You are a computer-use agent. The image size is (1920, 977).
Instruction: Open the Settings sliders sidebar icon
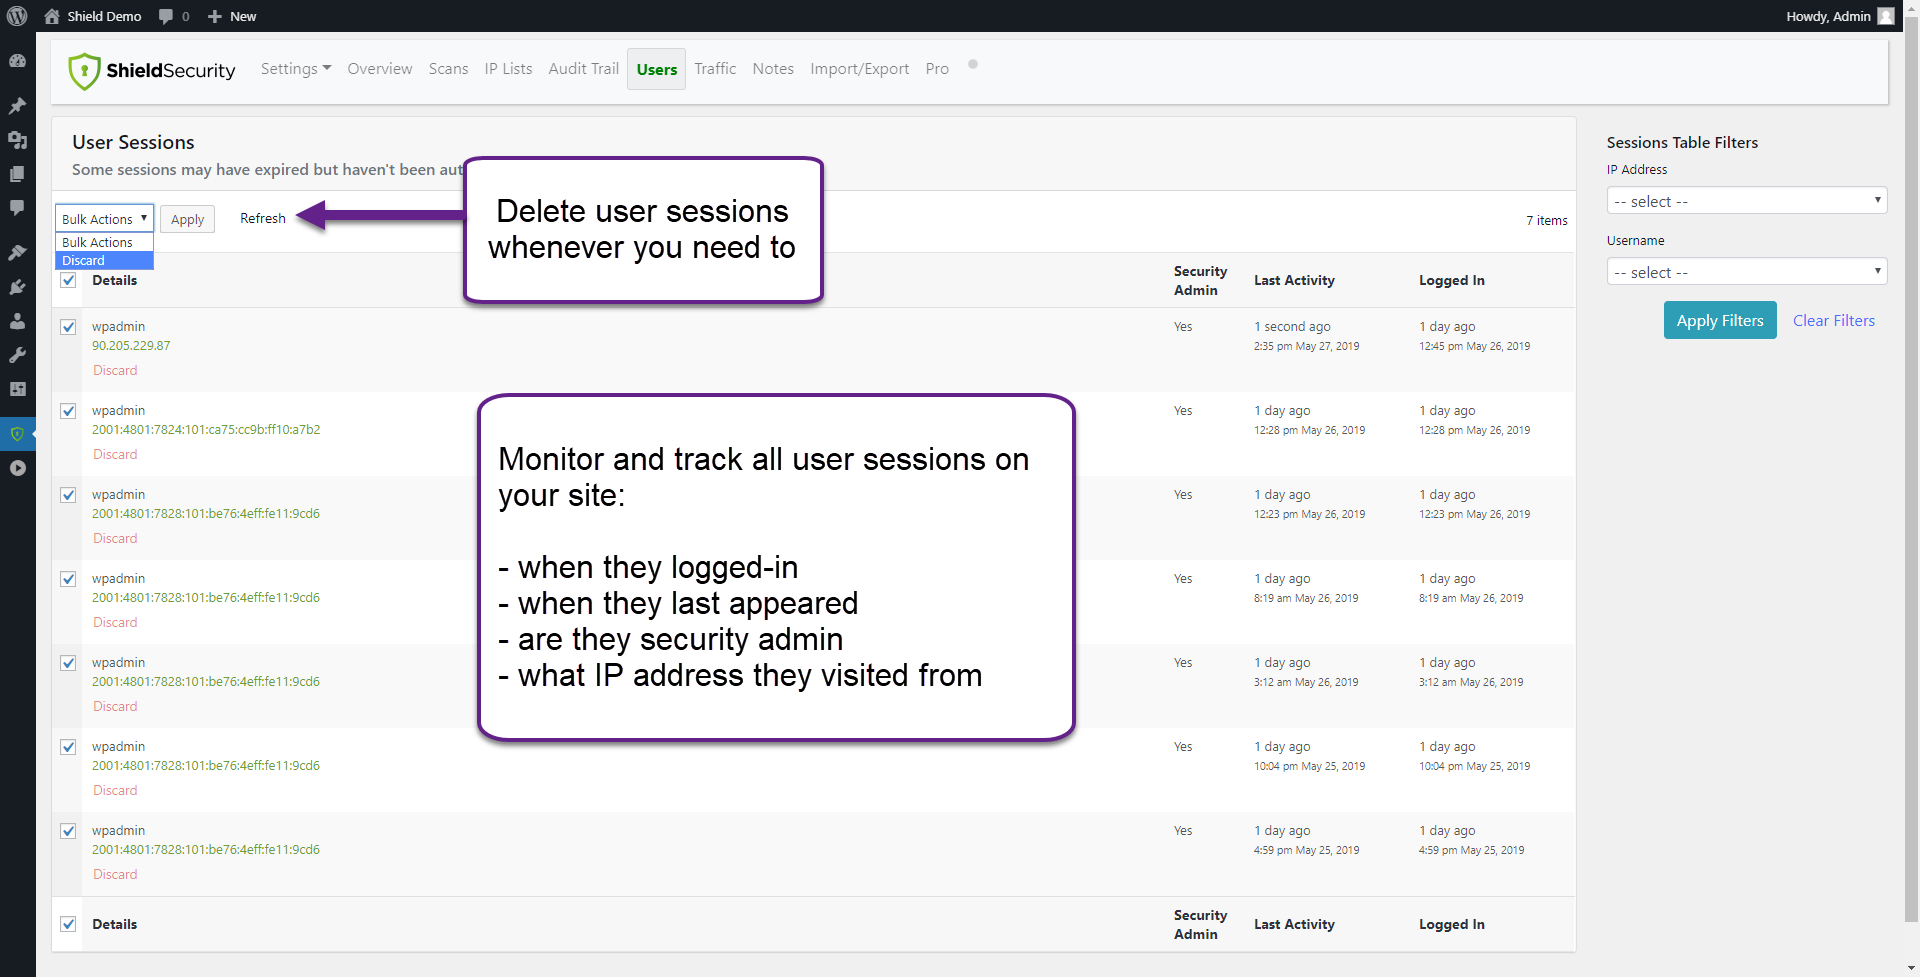(17, 389)
